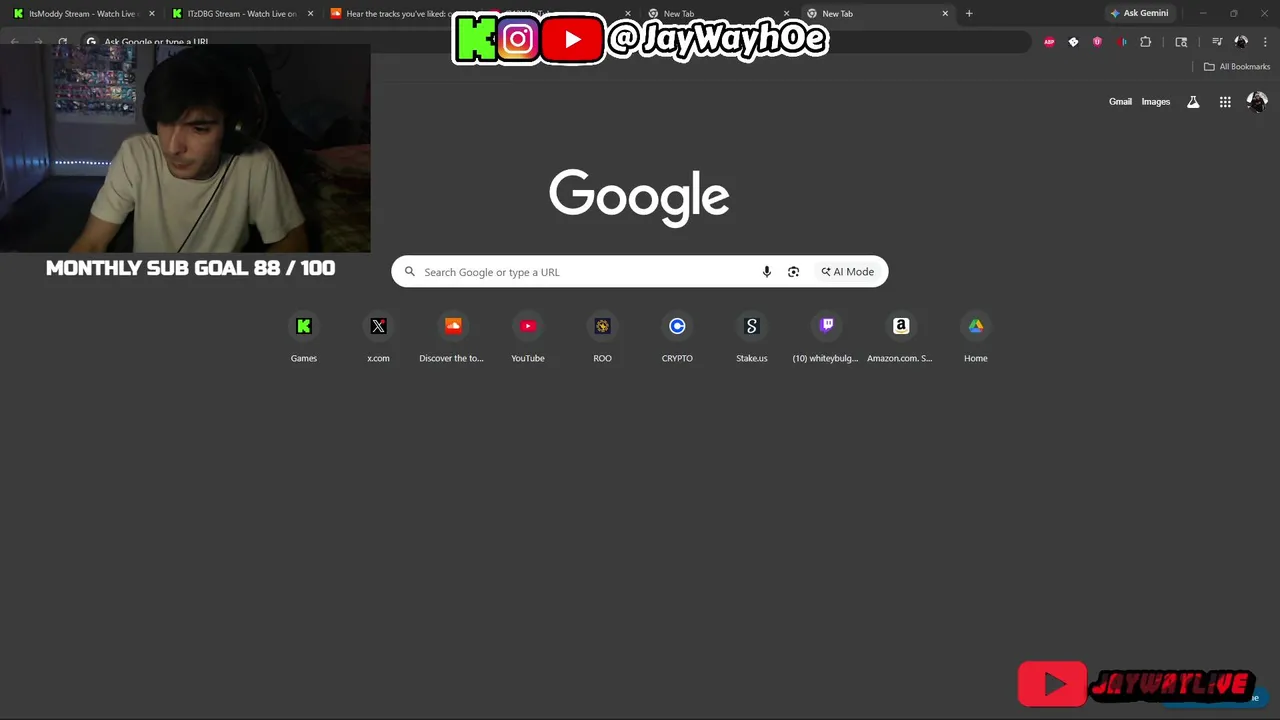Open the Games Kick shortcut tile
The width and height of the screenshot is (1280, 720).
(x=304, y=337)
